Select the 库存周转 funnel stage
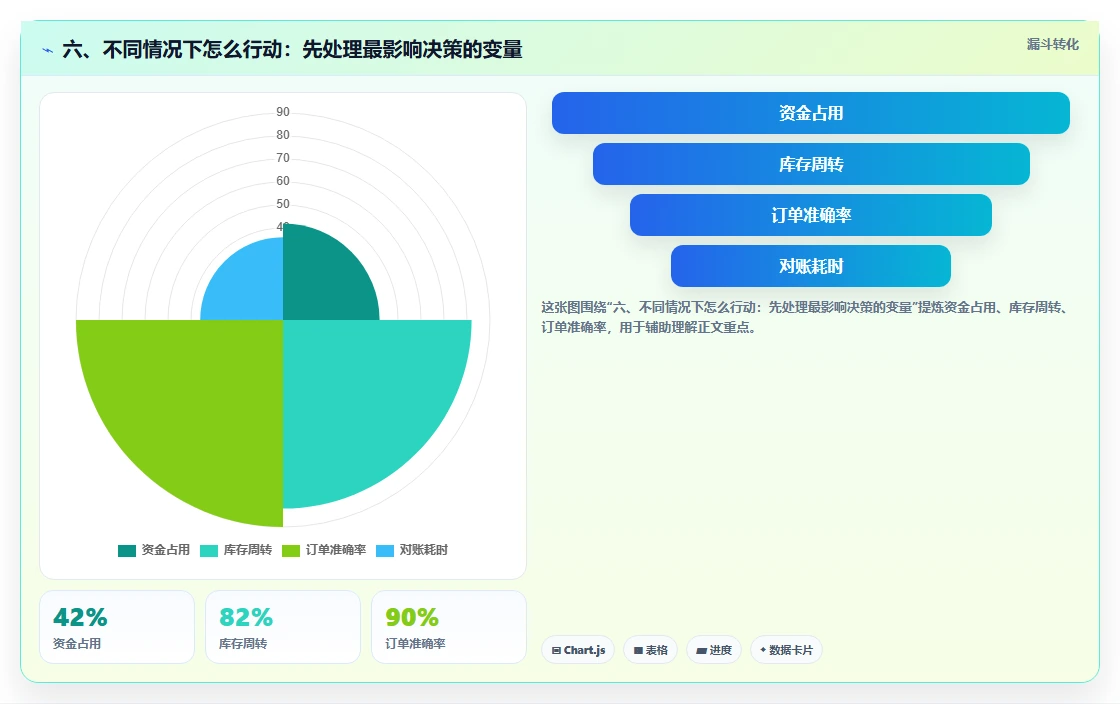1120x704 pixels. click(811, 164)
